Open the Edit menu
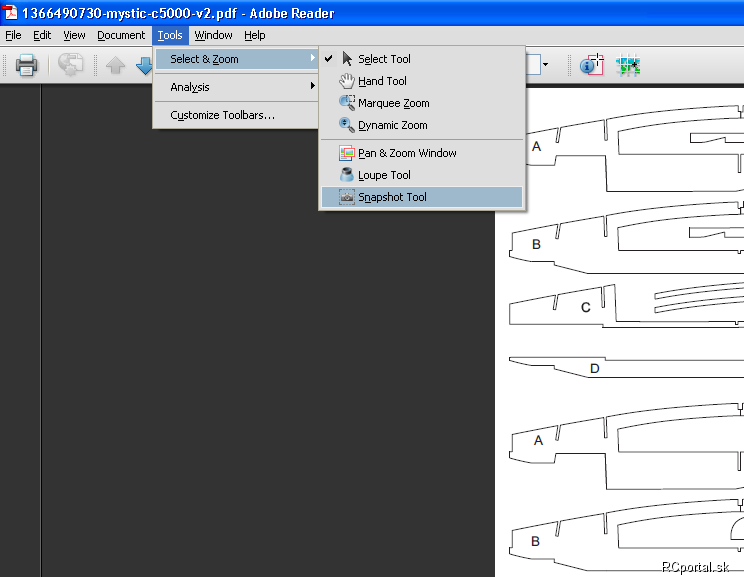The image size is (744, 577). pyautogui.click(x=42, y=36)
